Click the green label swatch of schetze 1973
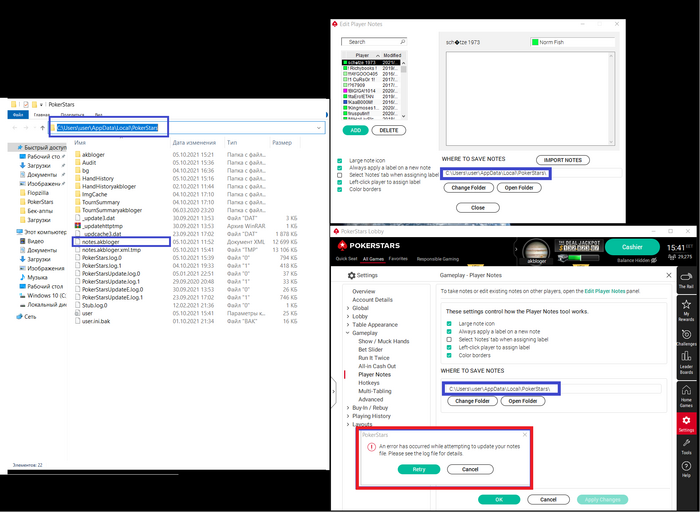The image size is (700, 512). [x=345, y=62]
